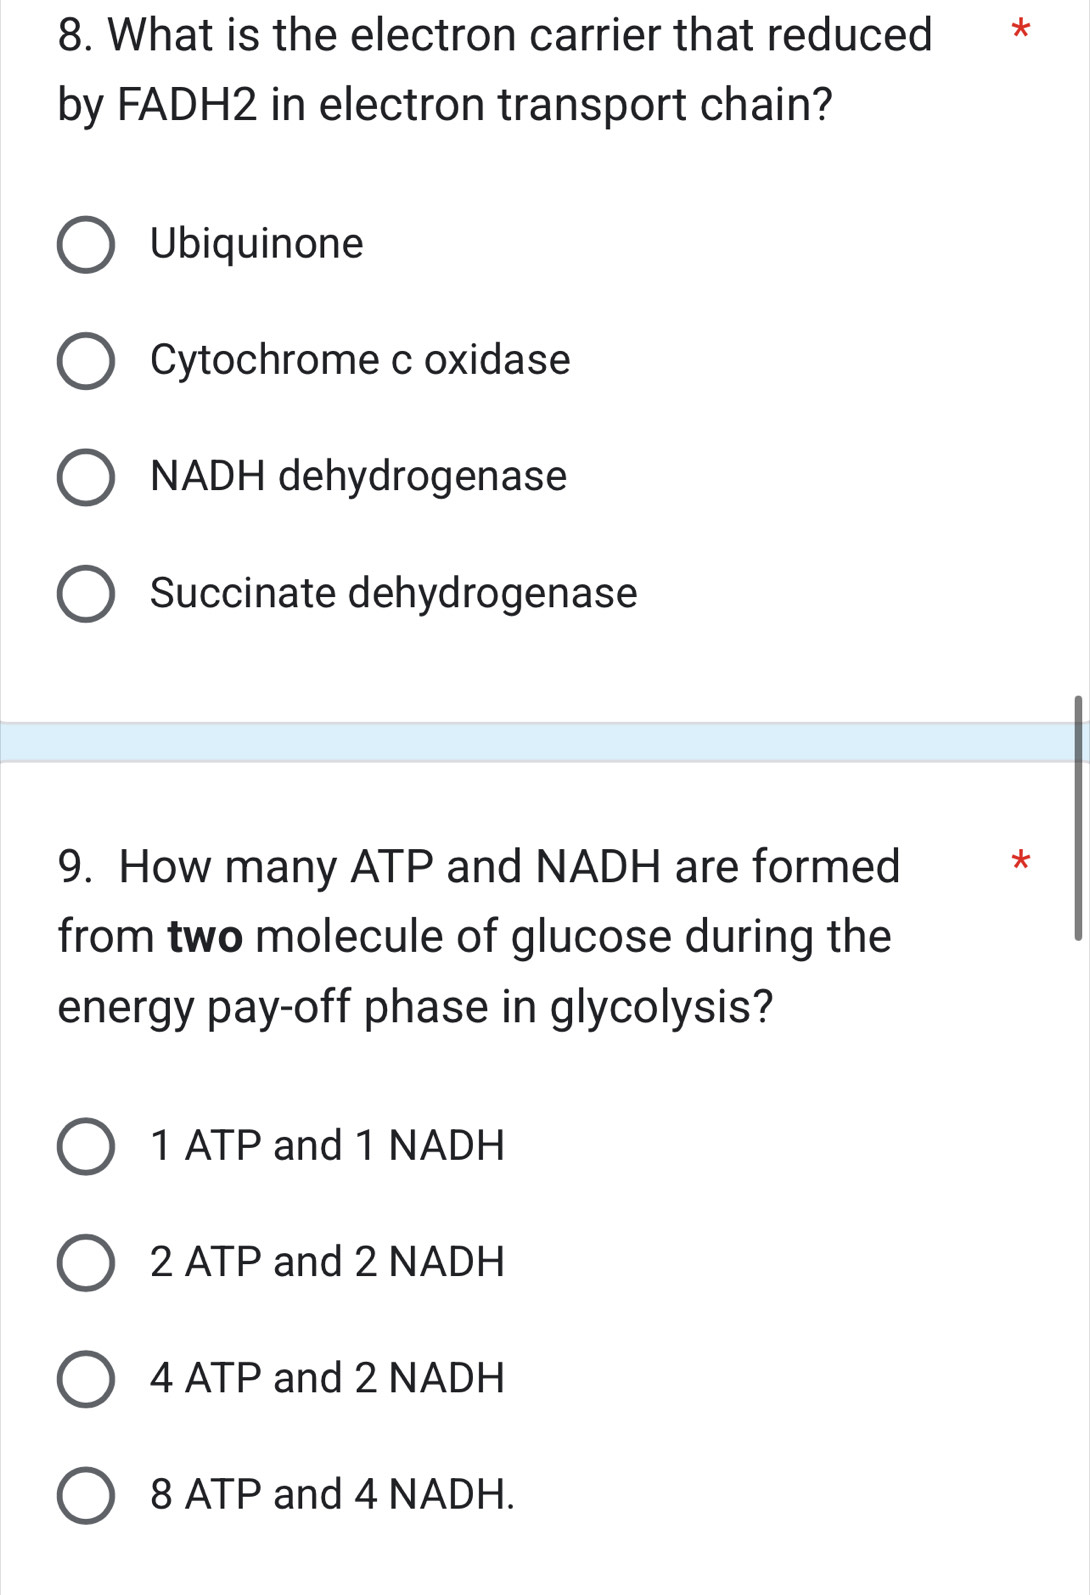Image resolution: width=1090 pixels, height=1595 pixels.
Task: Click the 8 ATP and 4 NADH label
Action: click(x=330, y=1496)
